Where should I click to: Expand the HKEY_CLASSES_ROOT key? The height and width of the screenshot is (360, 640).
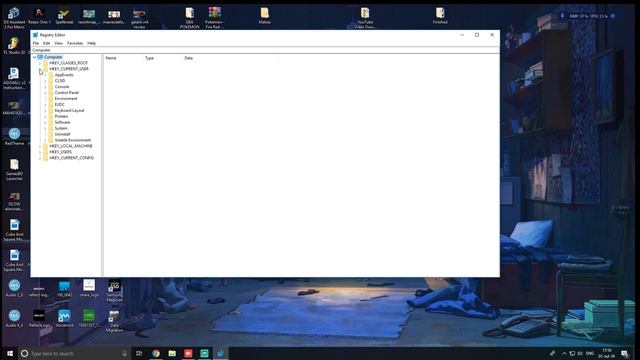tap(40, 63)
